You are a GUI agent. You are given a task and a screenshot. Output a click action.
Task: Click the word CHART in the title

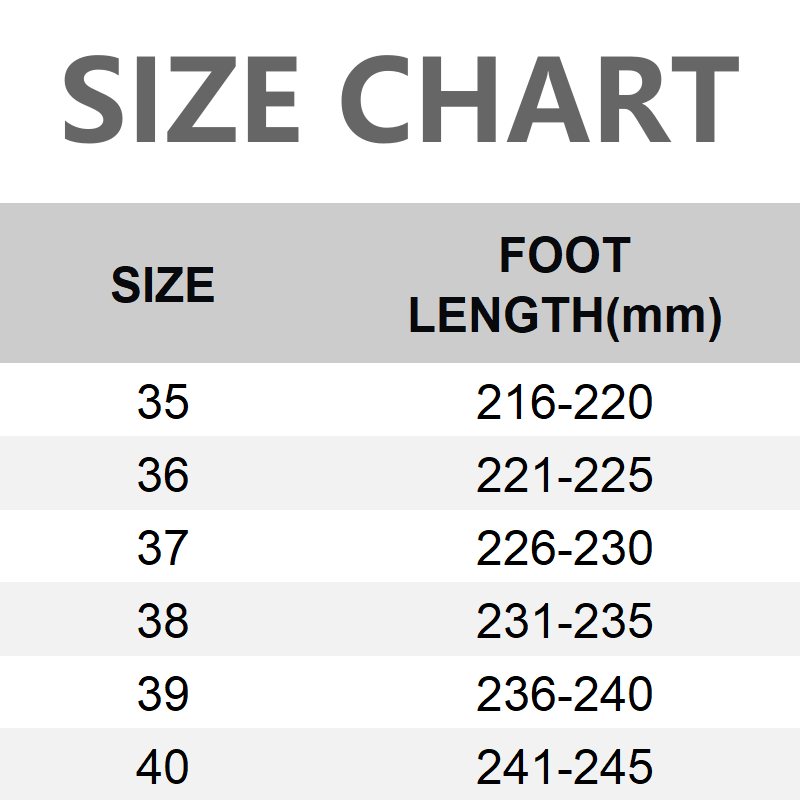(546, 100)
